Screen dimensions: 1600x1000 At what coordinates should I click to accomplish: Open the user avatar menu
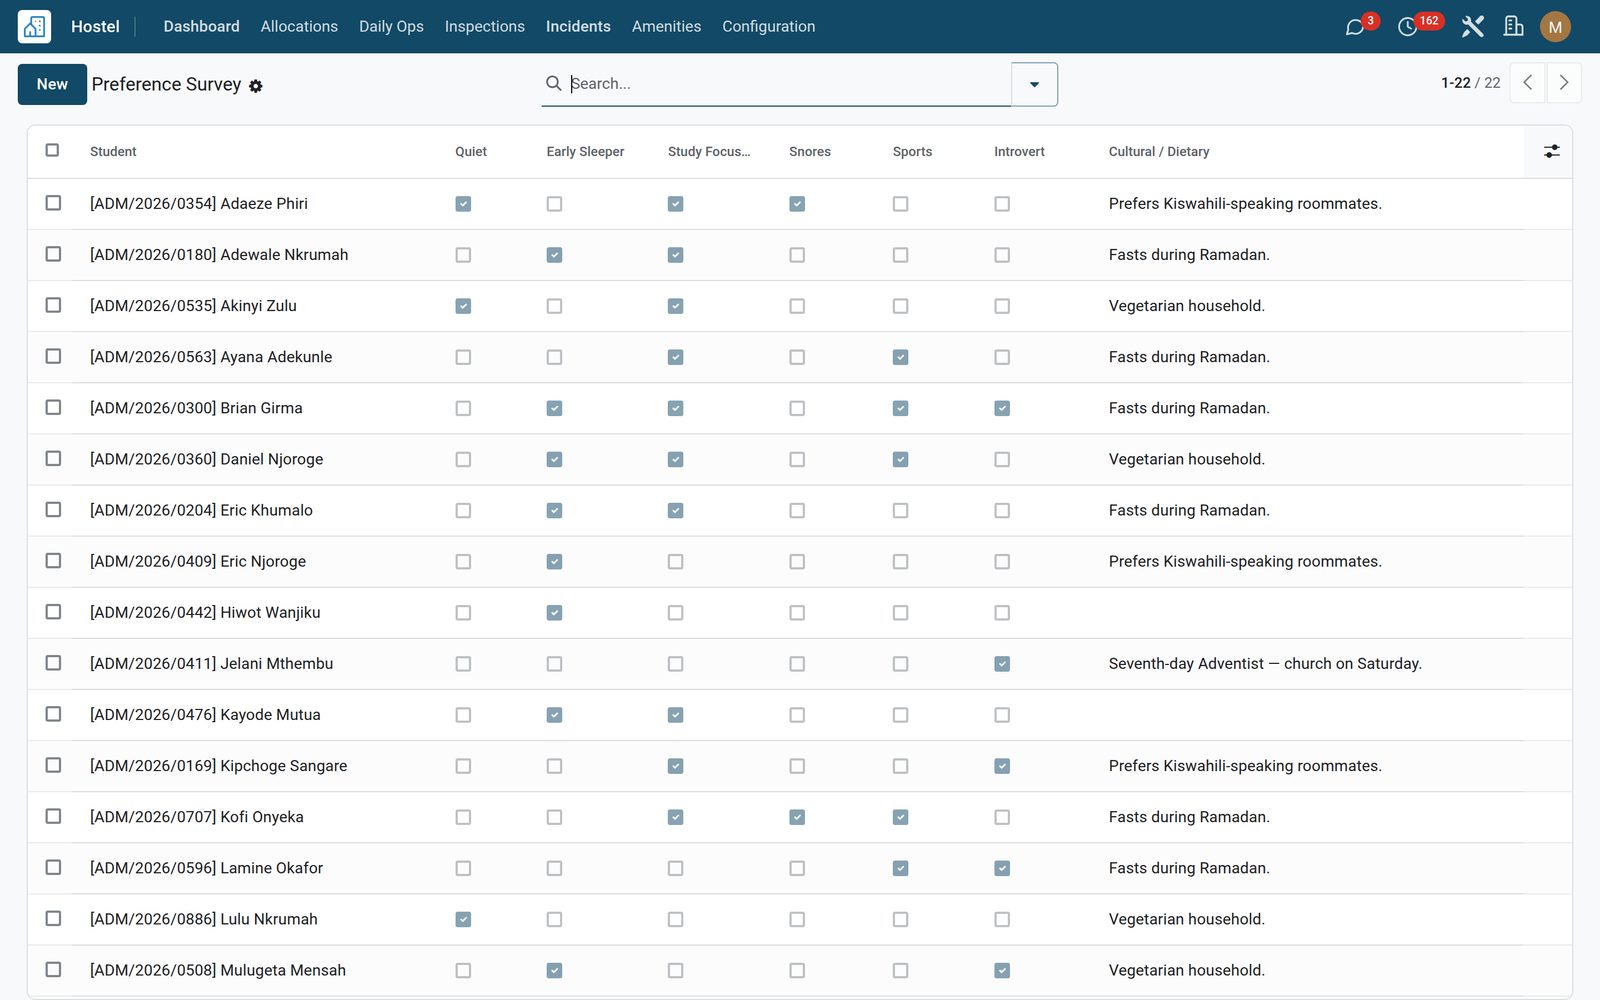pos(1555,27)
